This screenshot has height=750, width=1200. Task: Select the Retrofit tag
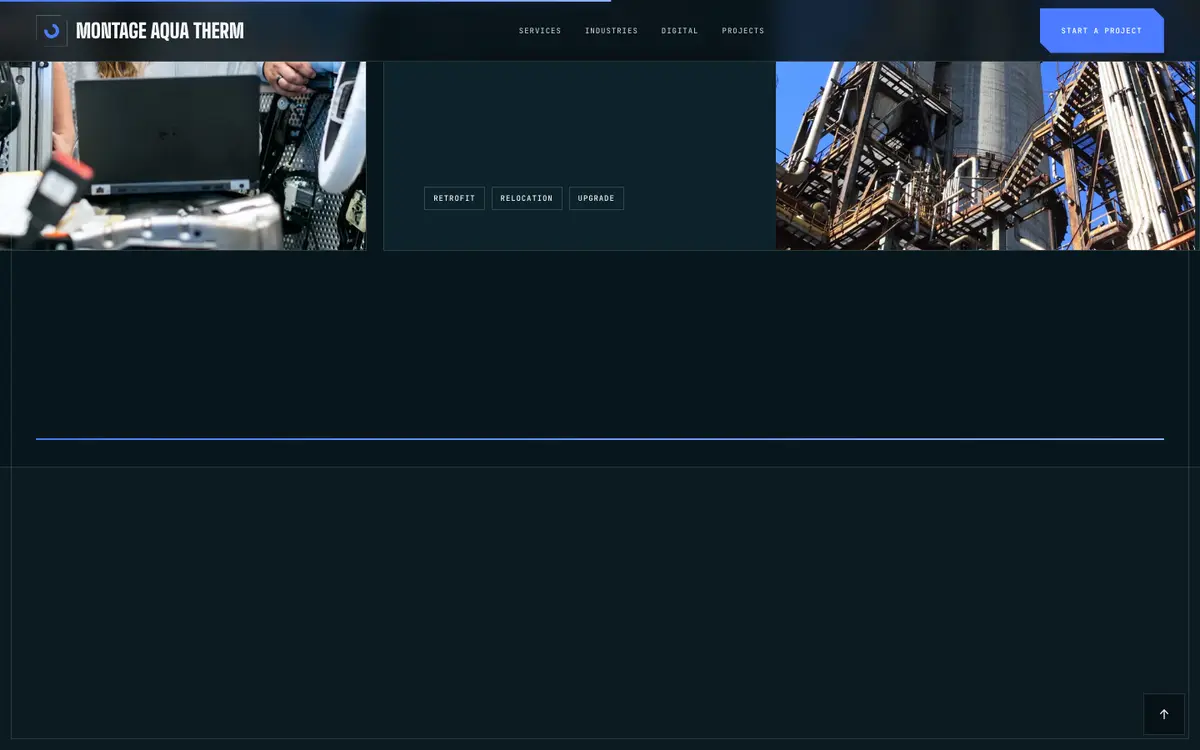[x=454, y=198]
